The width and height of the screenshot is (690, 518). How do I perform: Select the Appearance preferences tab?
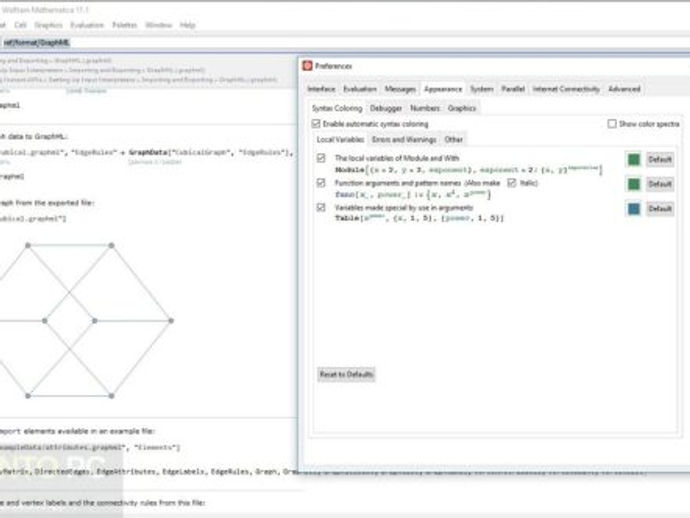pyautogui.click(x=443, y=89)
